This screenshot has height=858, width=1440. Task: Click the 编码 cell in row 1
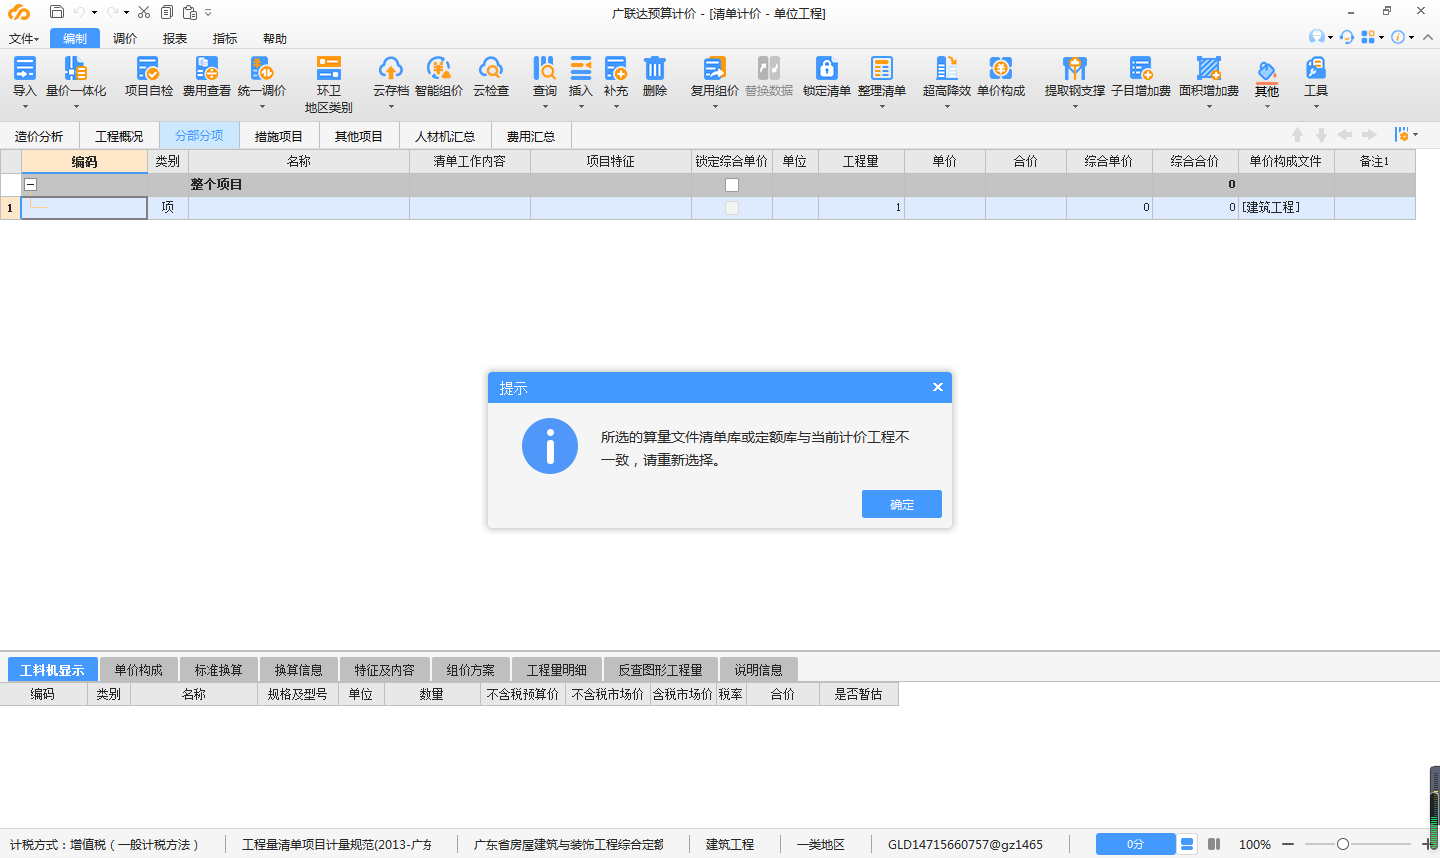pyautogui.click(x=84, y=207)
